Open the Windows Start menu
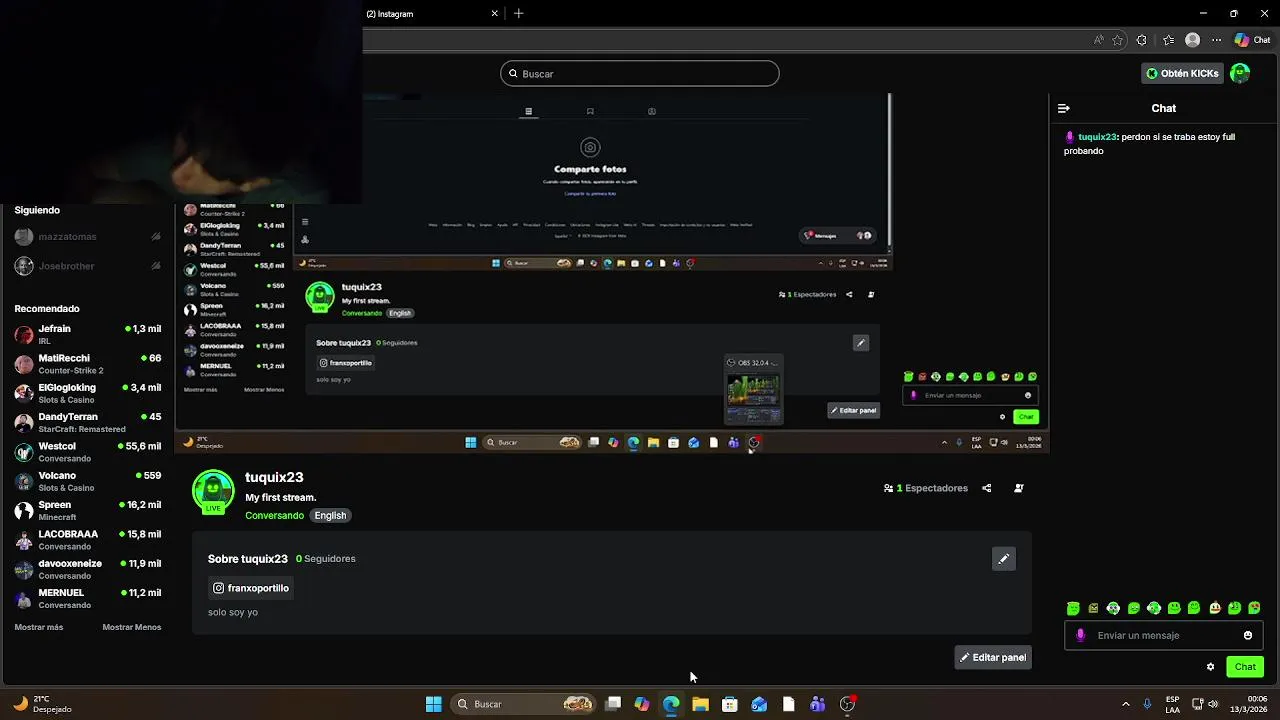Viewport: 1280px width, 720px height. point(433,704)
